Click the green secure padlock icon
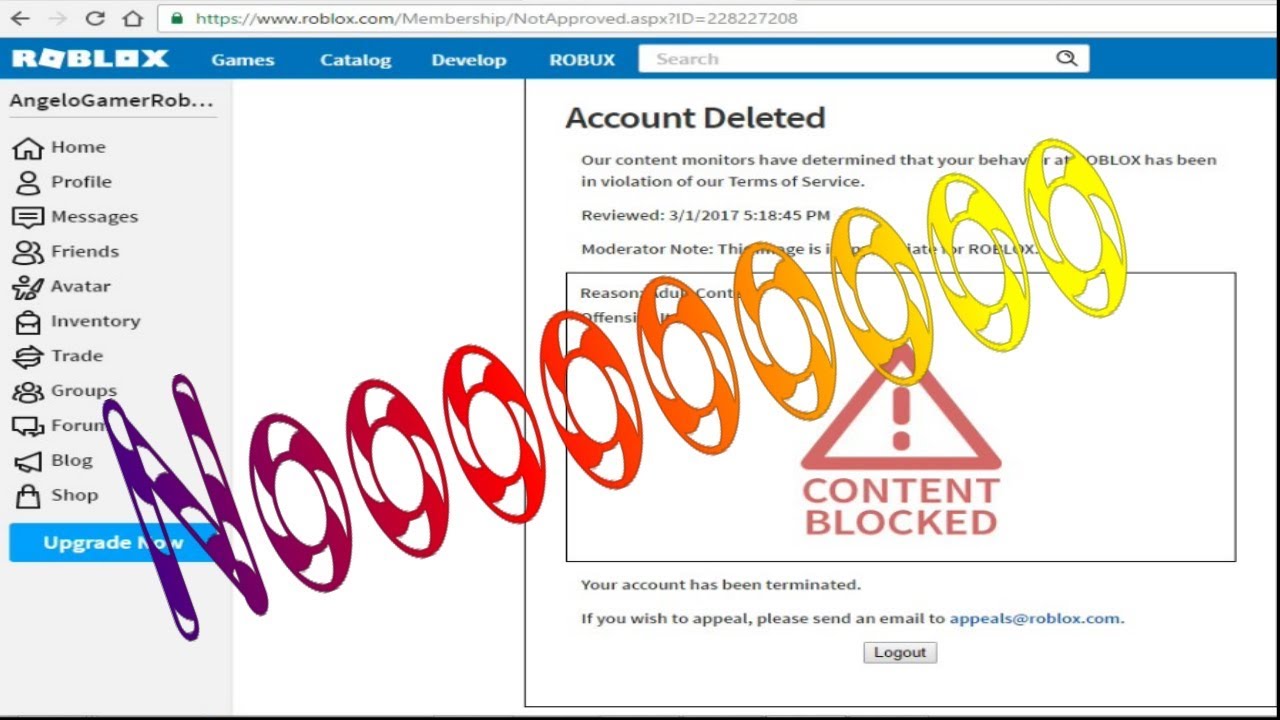 177,18
